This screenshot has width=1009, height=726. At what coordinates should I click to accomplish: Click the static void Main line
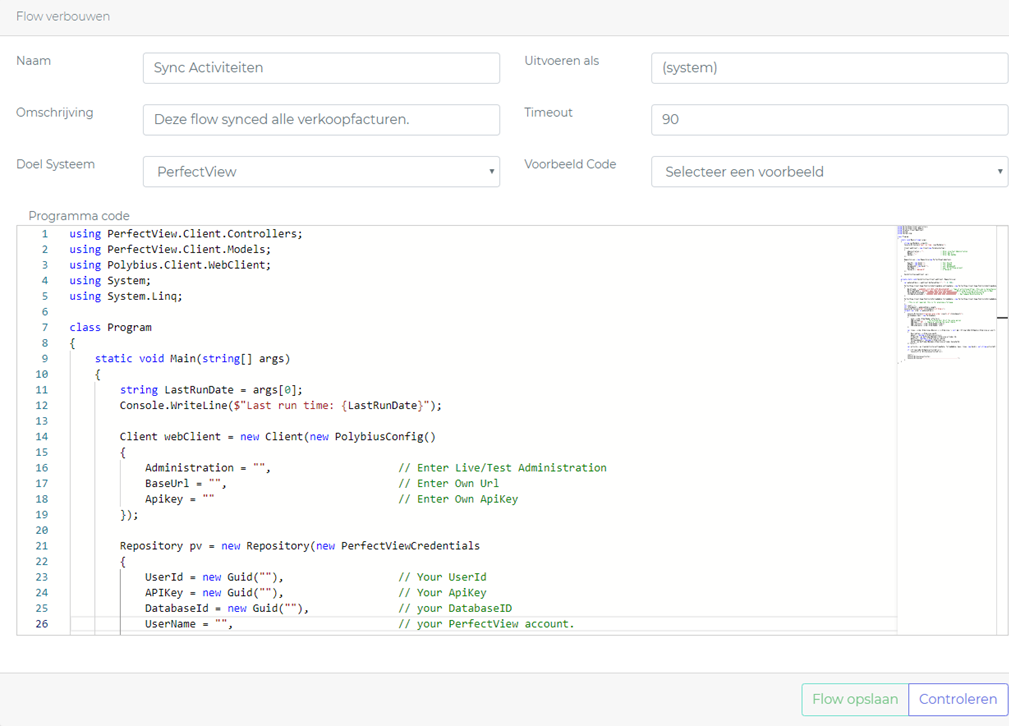(x=192, y=359)
